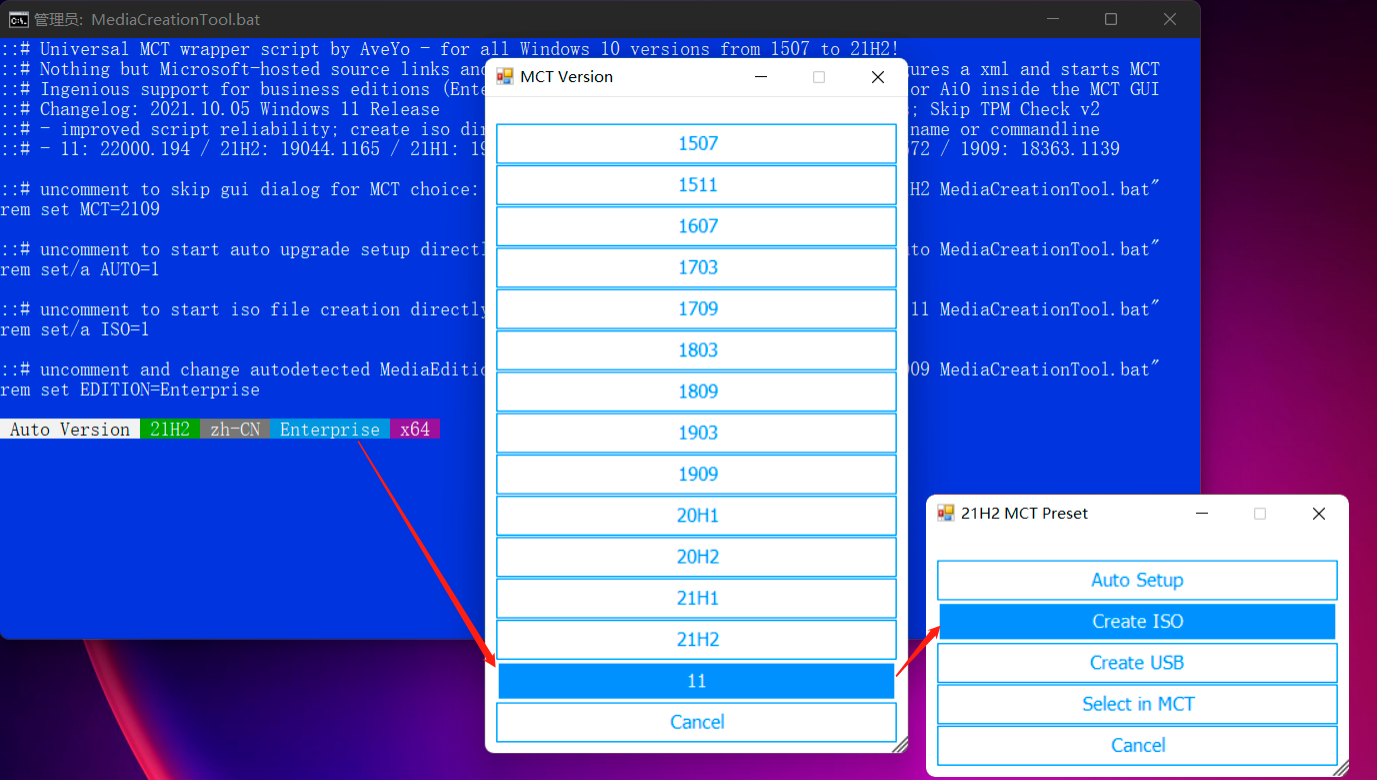Screen dimensions: 1377x780
Task: Click the 21H2 MCT Preset window icon
Action: 945,513
